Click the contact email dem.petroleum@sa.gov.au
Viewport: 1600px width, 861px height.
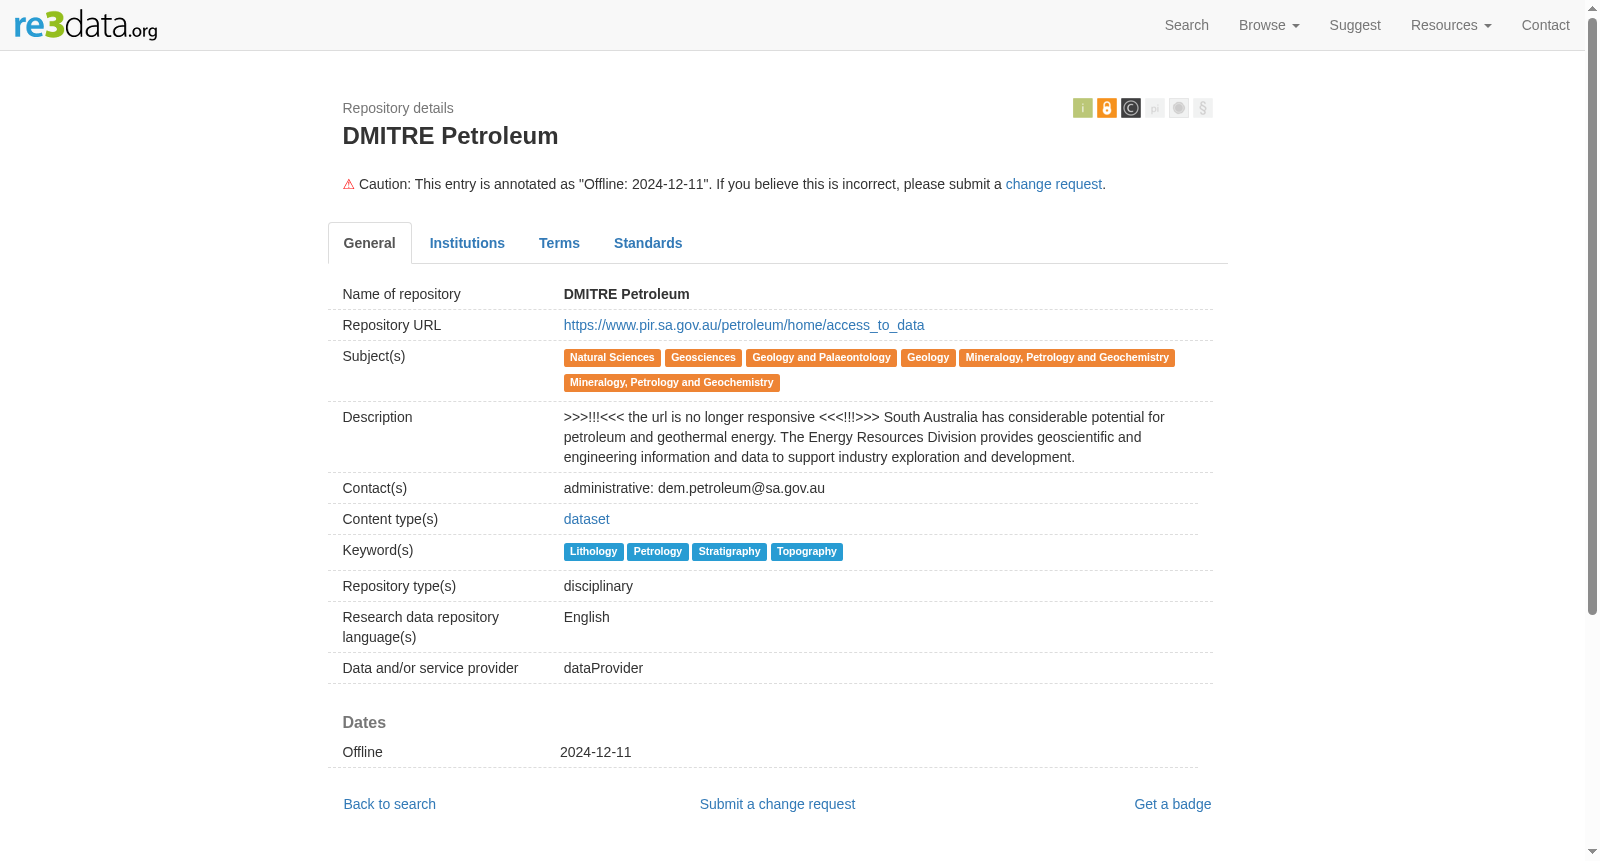[x=741, y=488]
